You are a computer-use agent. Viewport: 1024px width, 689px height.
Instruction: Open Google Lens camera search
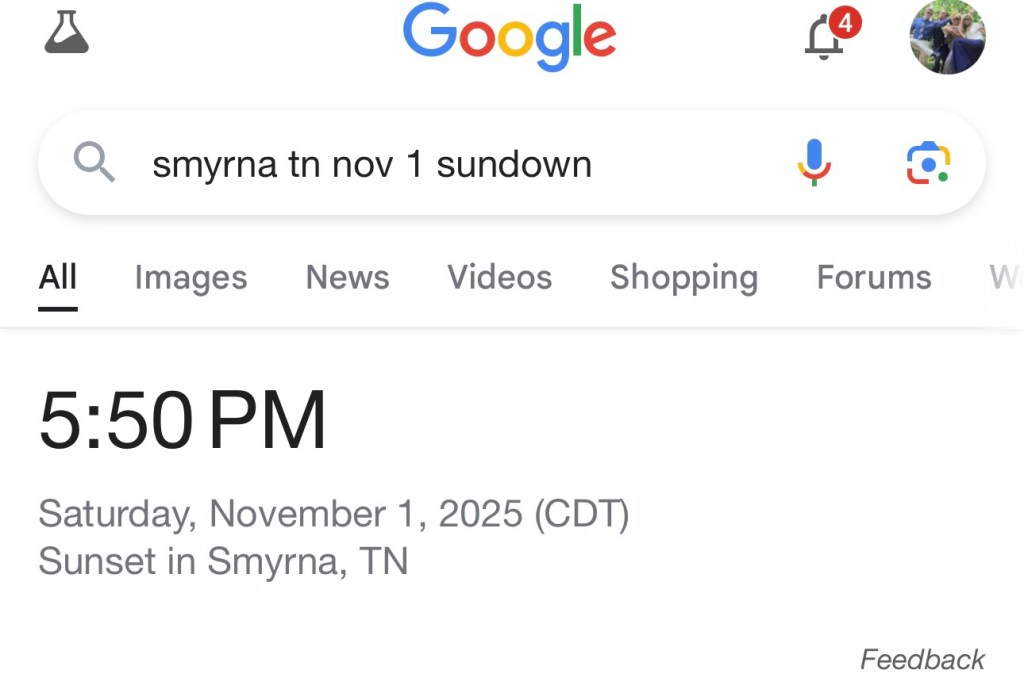(x=928, y=163)
